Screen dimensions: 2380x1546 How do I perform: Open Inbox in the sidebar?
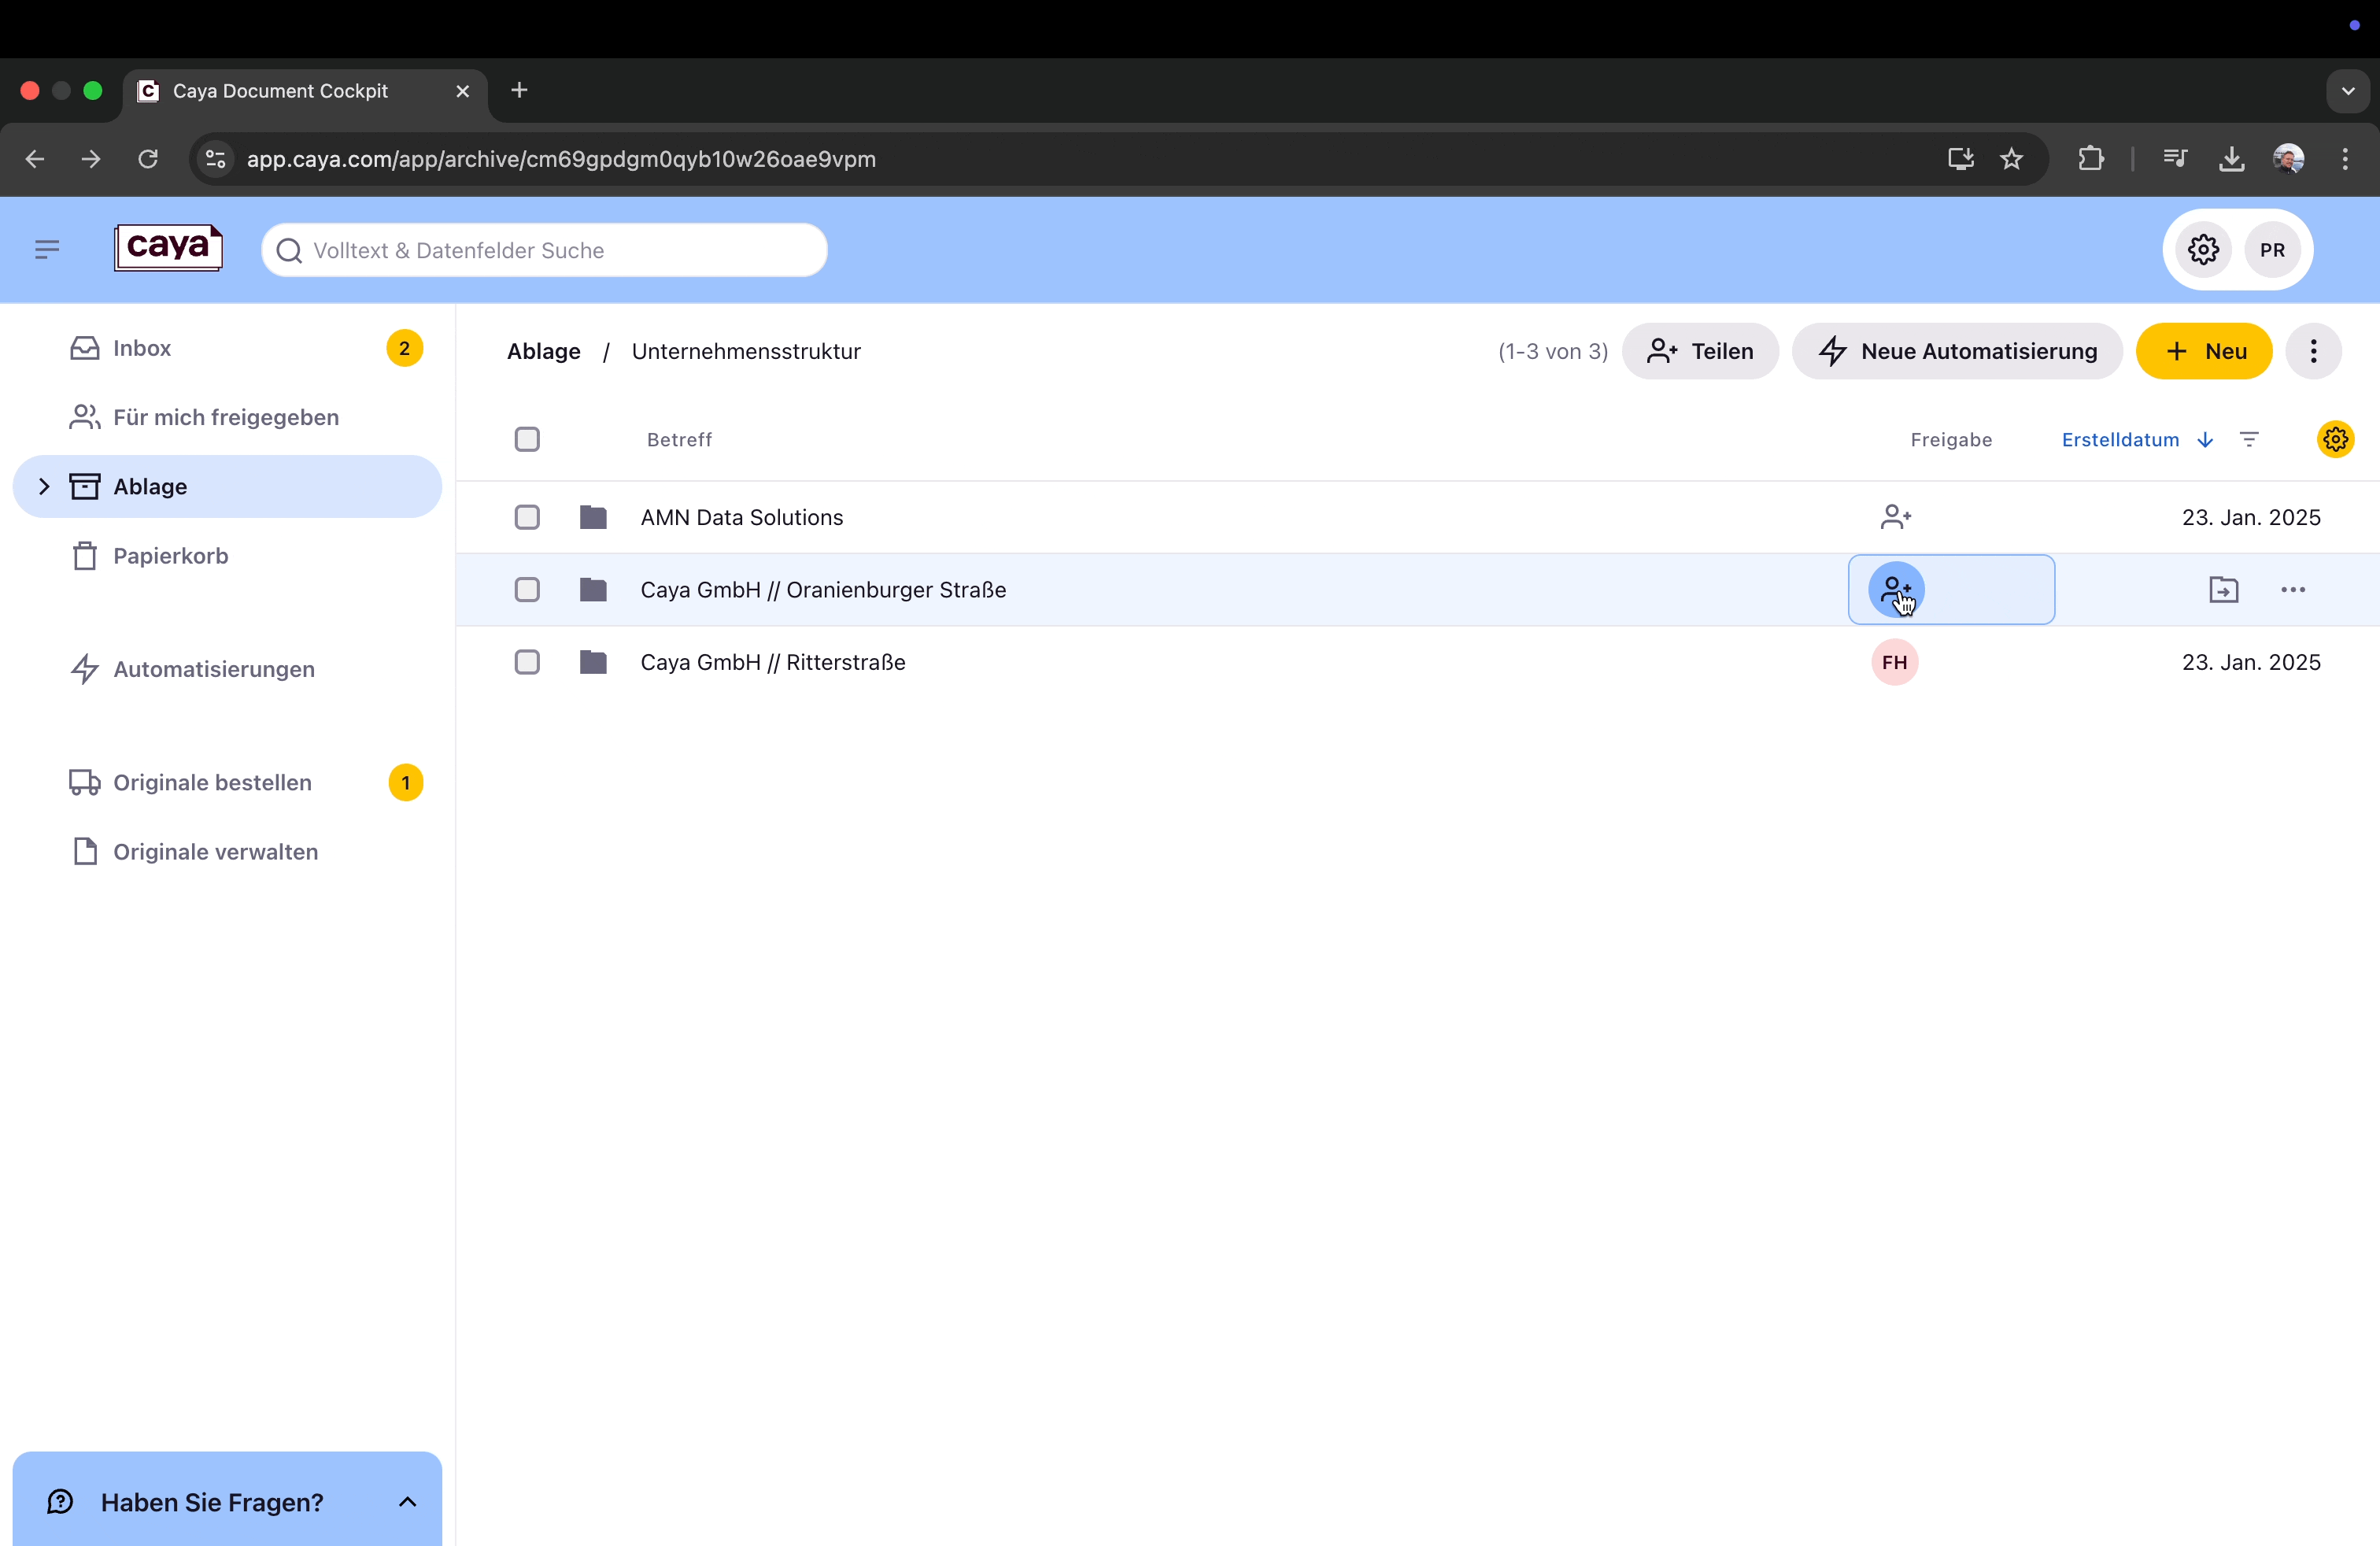click(x=227, y=348)
